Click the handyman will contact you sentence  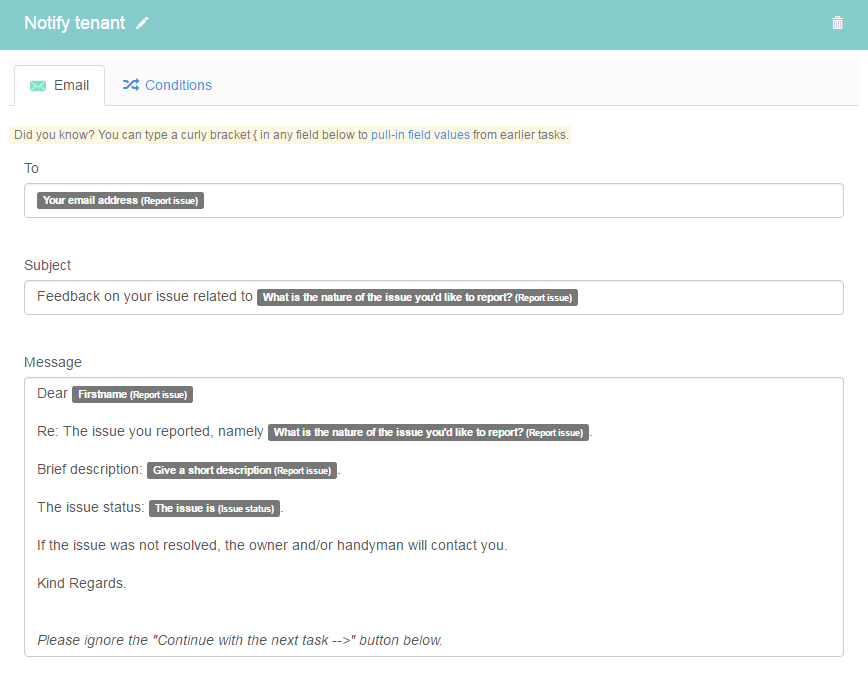click(272, 545)
